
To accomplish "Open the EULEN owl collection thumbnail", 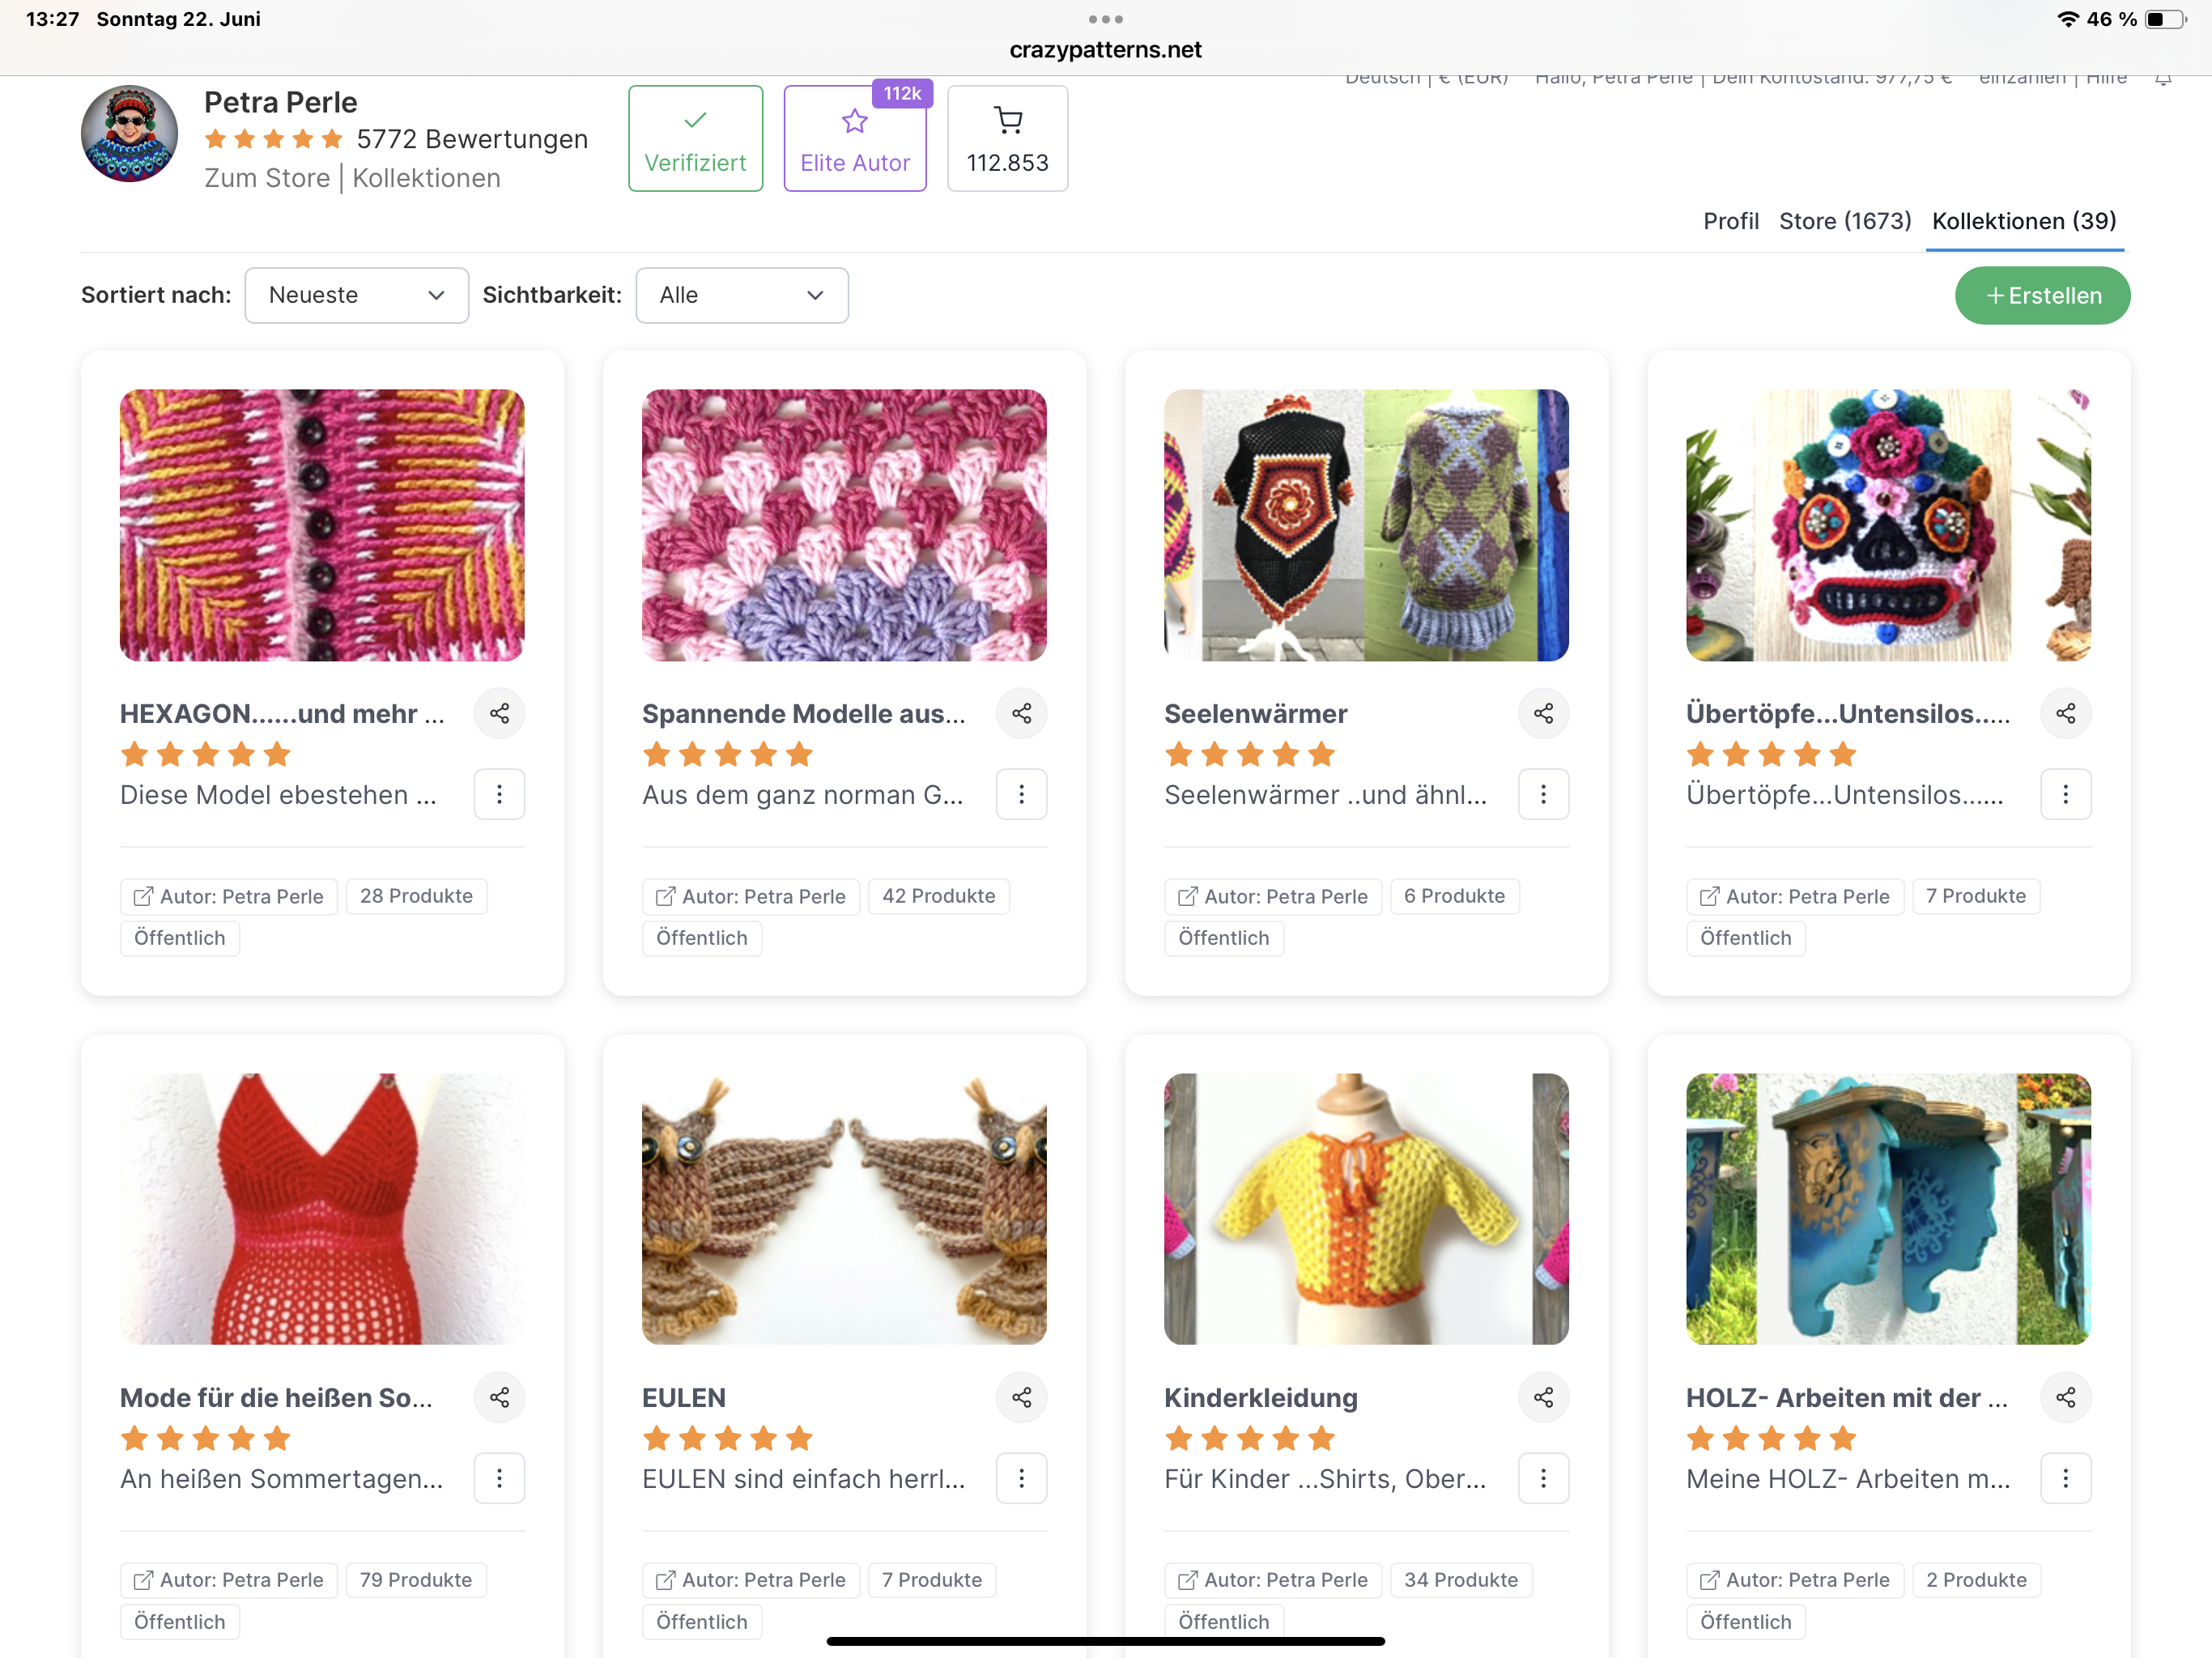I will tap(844, 1208).
